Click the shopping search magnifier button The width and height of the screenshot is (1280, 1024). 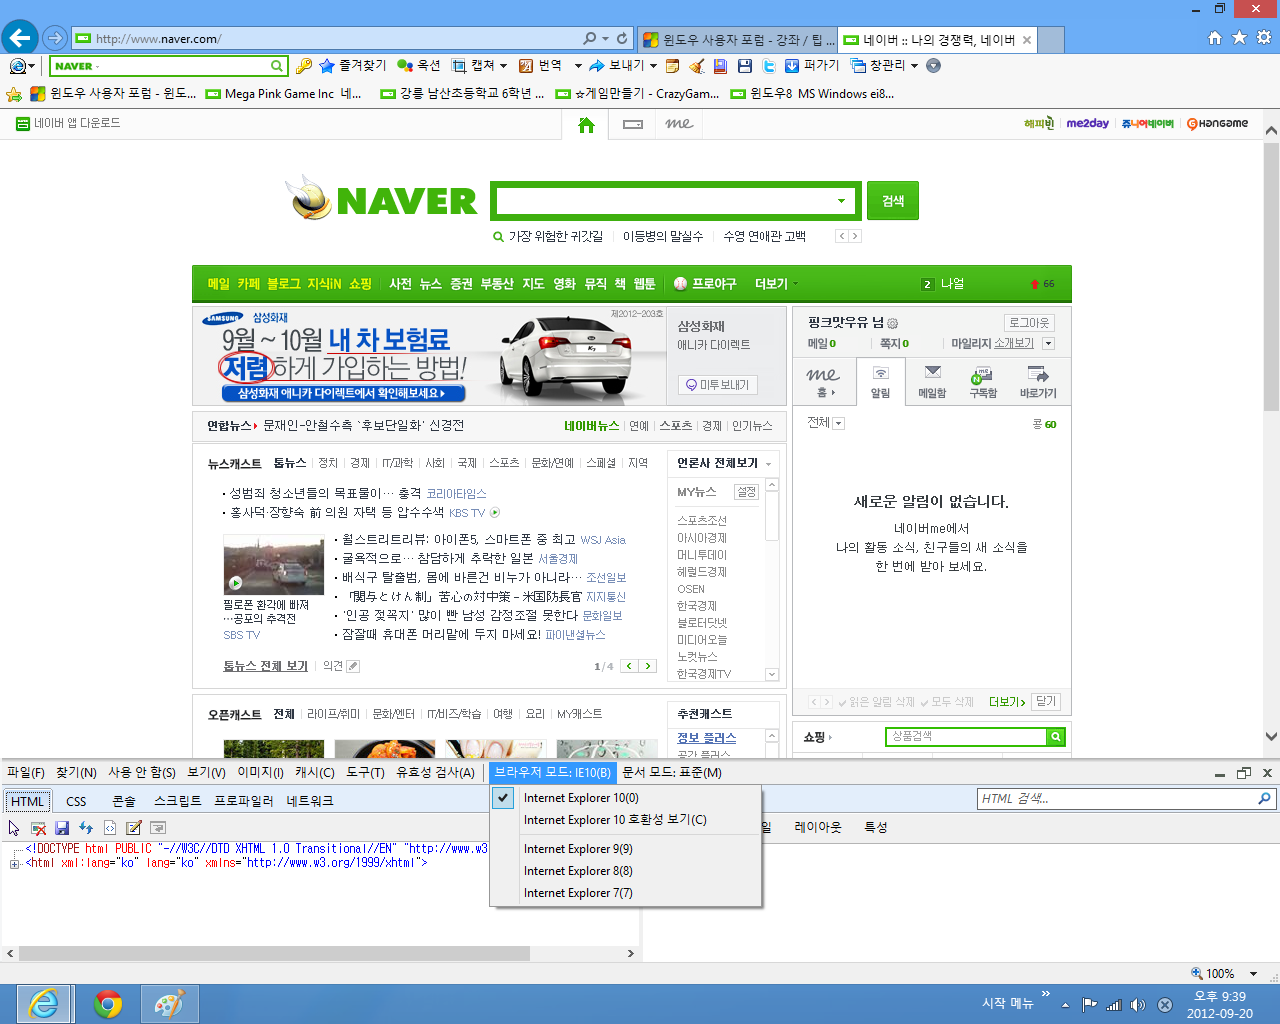click(1055, 737)
